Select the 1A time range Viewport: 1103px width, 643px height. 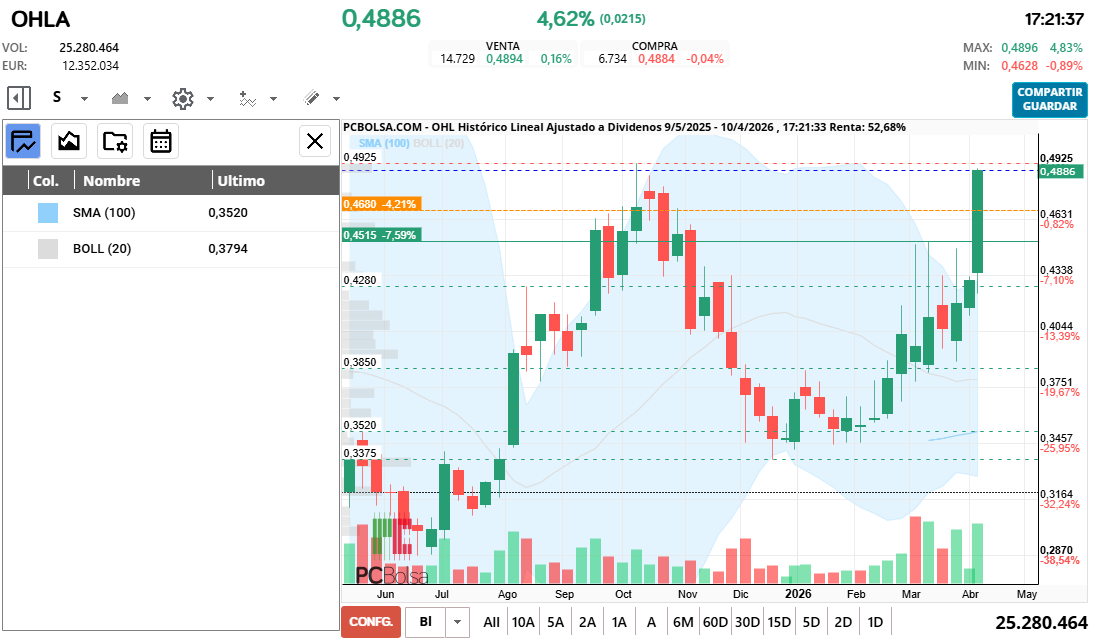[x=619, y=622]
